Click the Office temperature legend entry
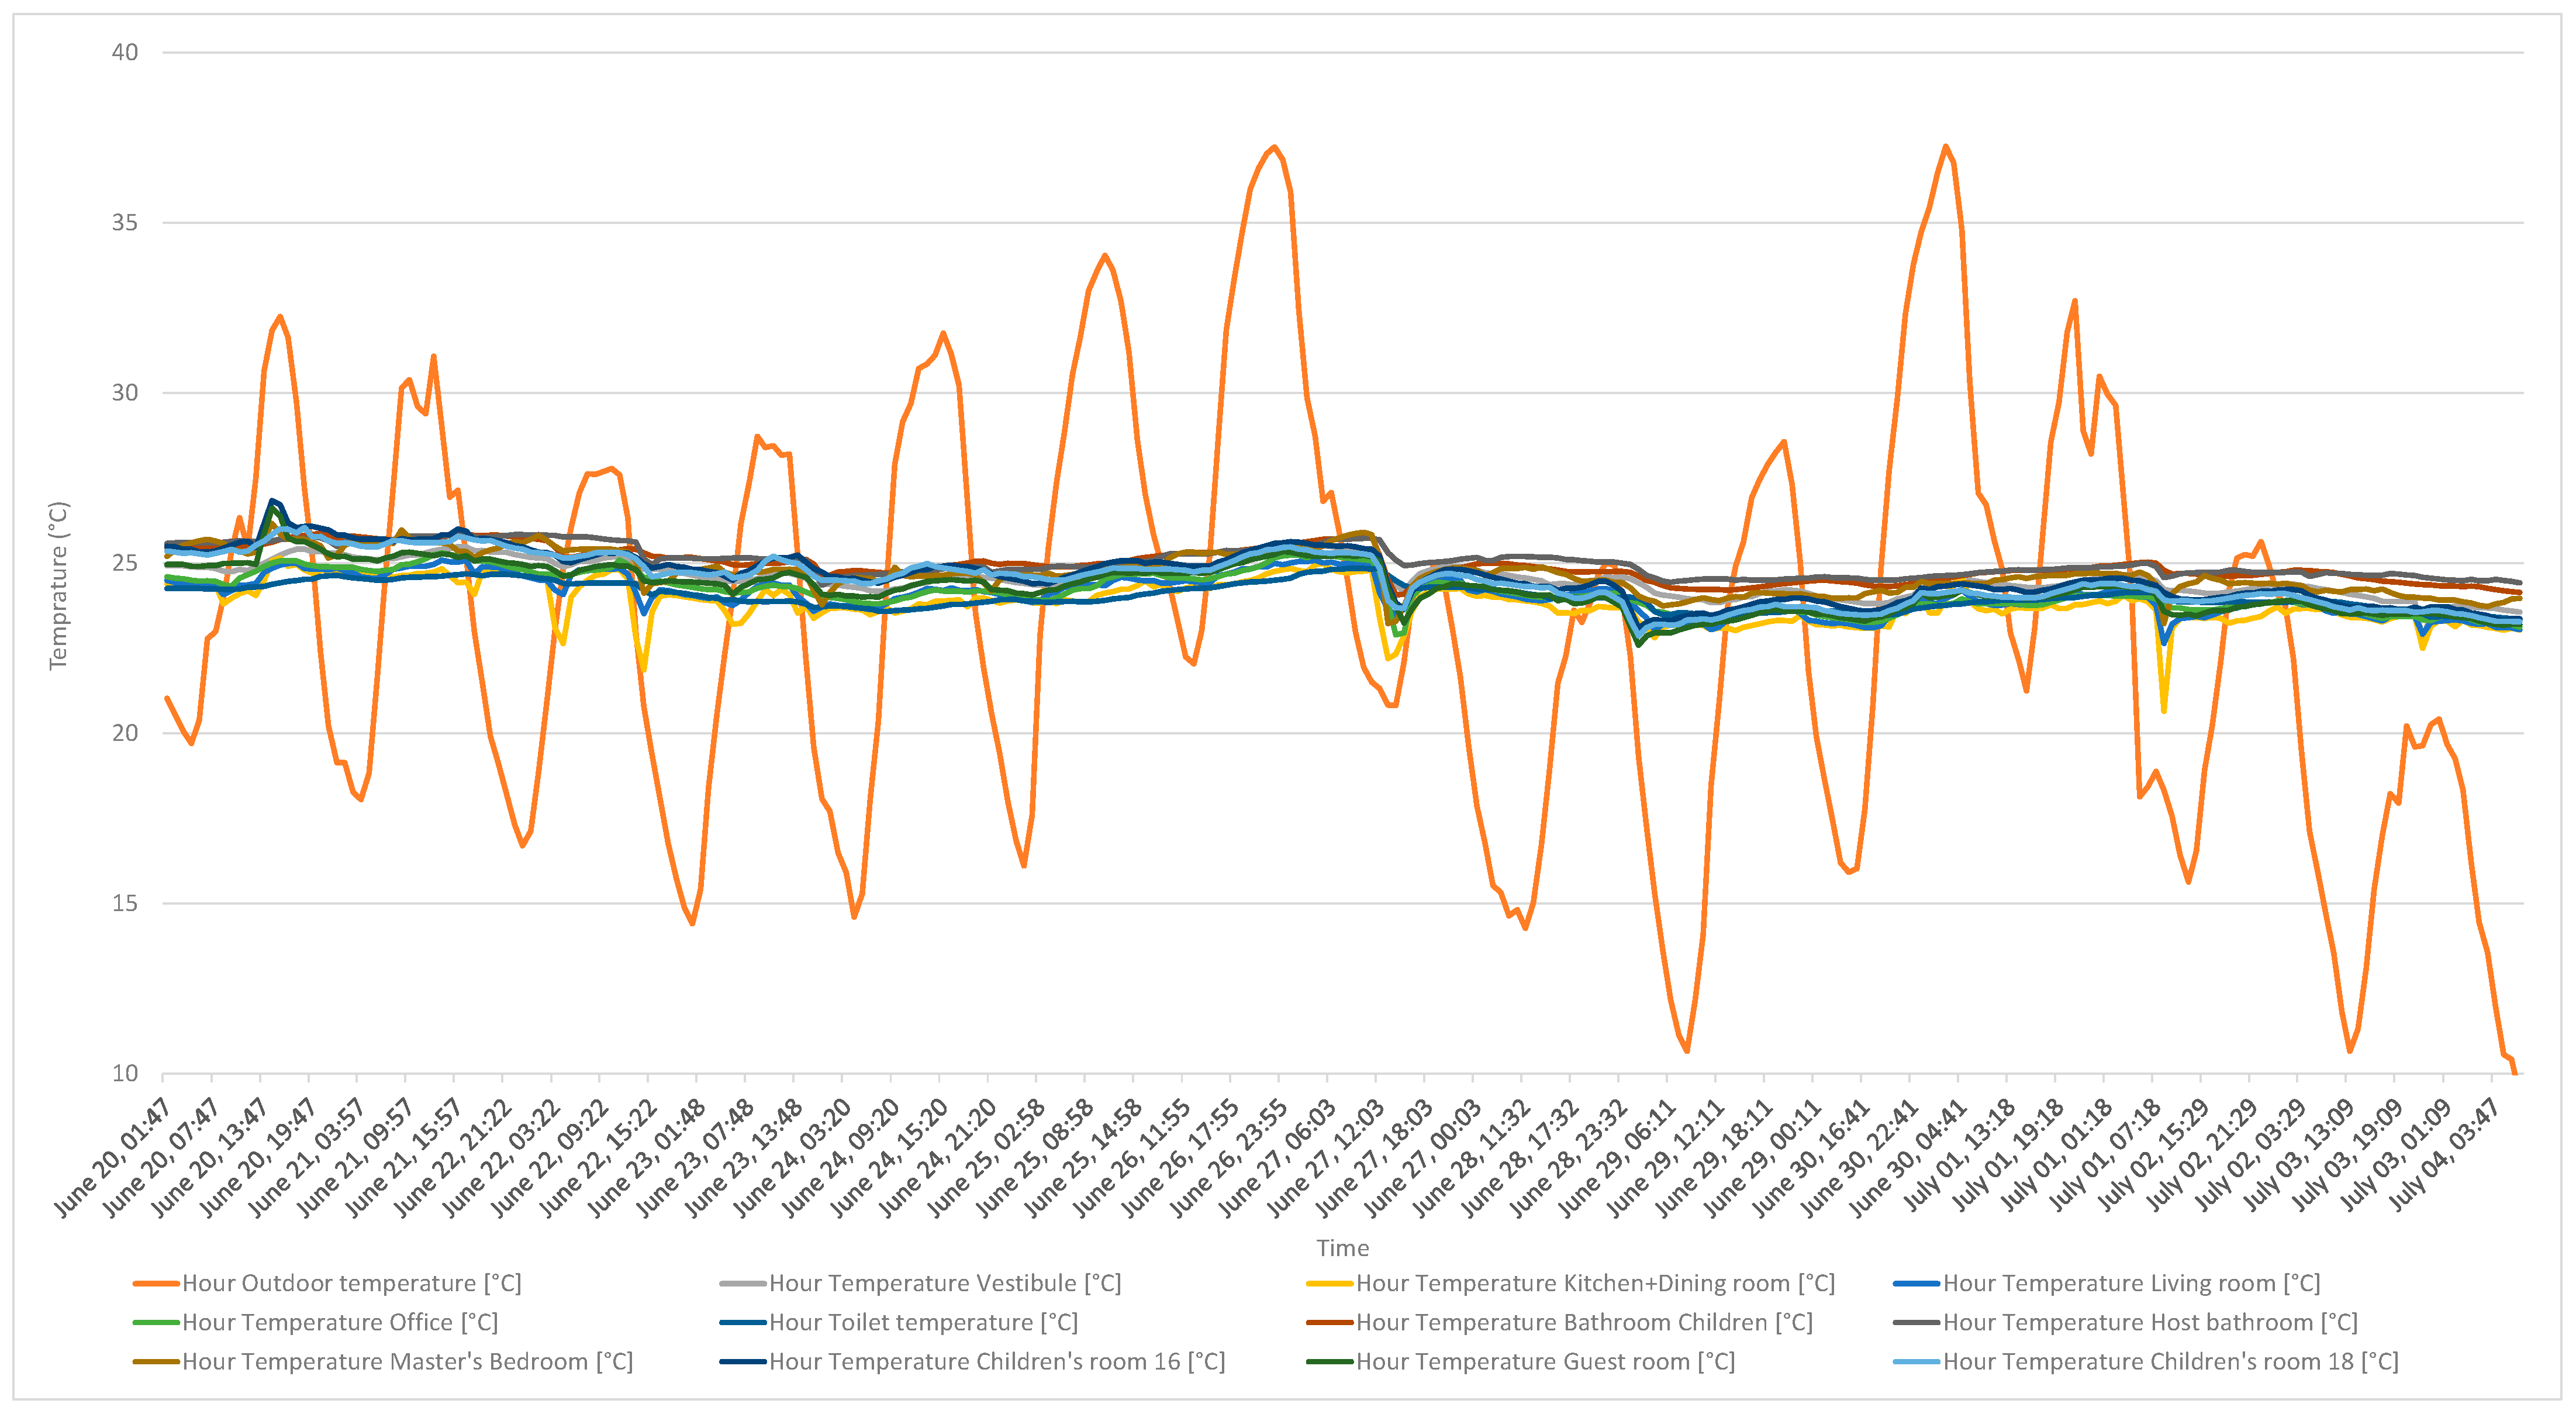Viewport: 2576px width, 1414px height. pyautogui.click(x=339, y=1322)
